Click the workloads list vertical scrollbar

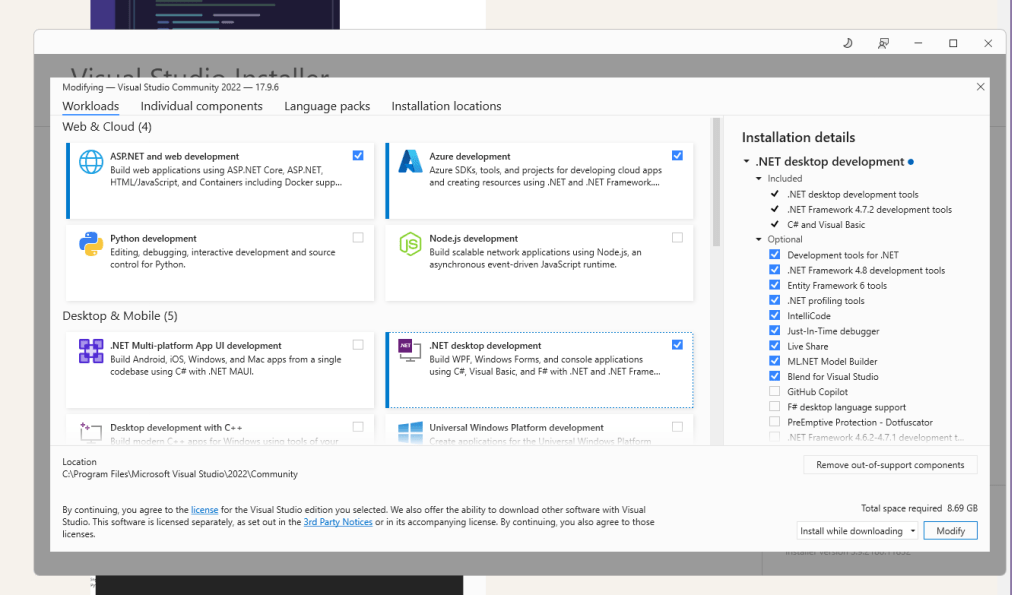pos(716,182)
